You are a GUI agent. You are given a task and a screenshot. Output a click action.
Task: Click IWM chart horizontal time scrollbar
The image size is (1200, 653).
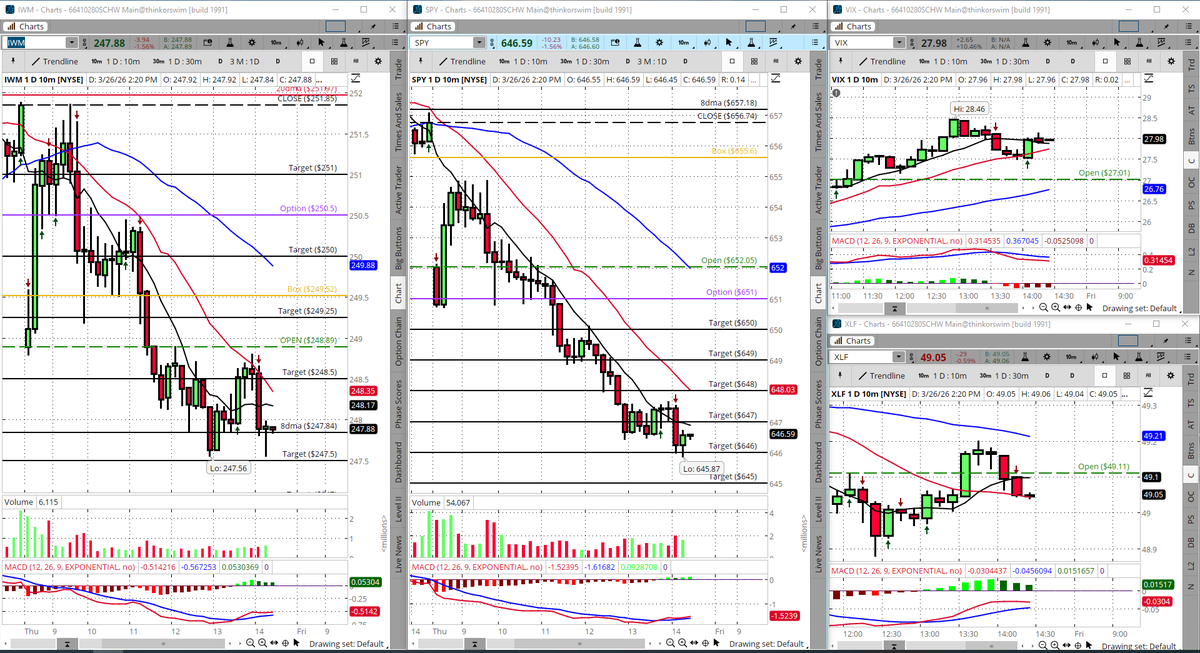(163, 643)
